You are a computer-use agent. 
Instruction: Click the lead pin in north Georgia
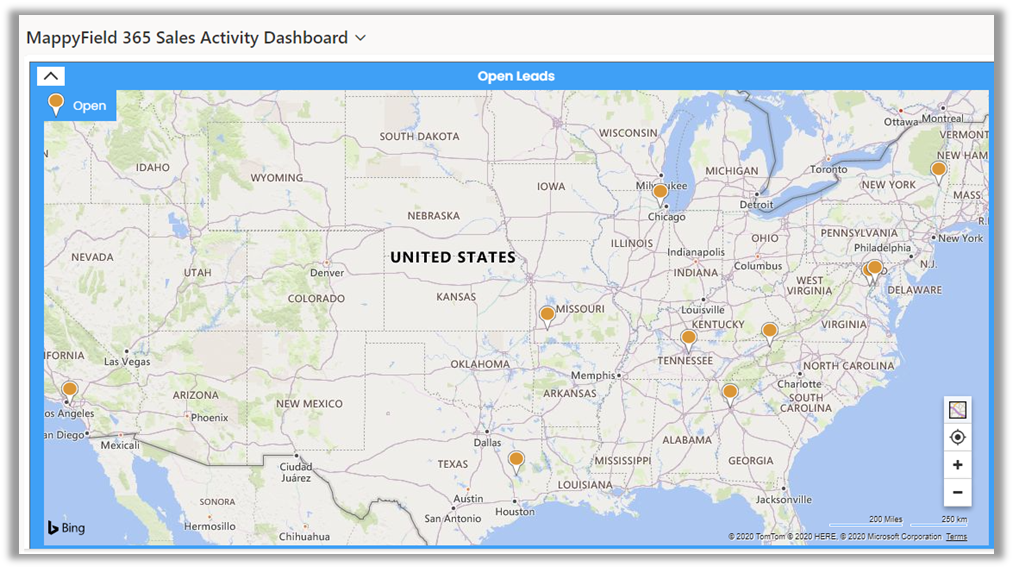(730, 392)
